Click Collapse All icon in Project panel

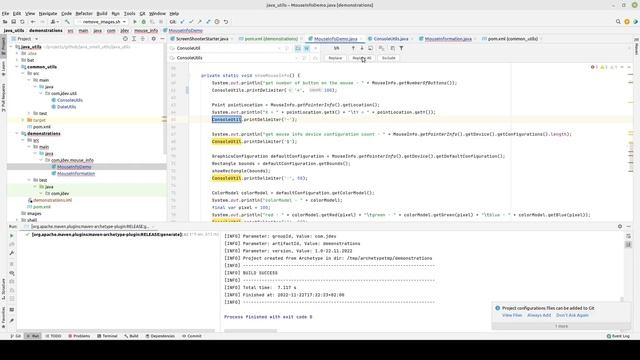click(x=142, y=39)
